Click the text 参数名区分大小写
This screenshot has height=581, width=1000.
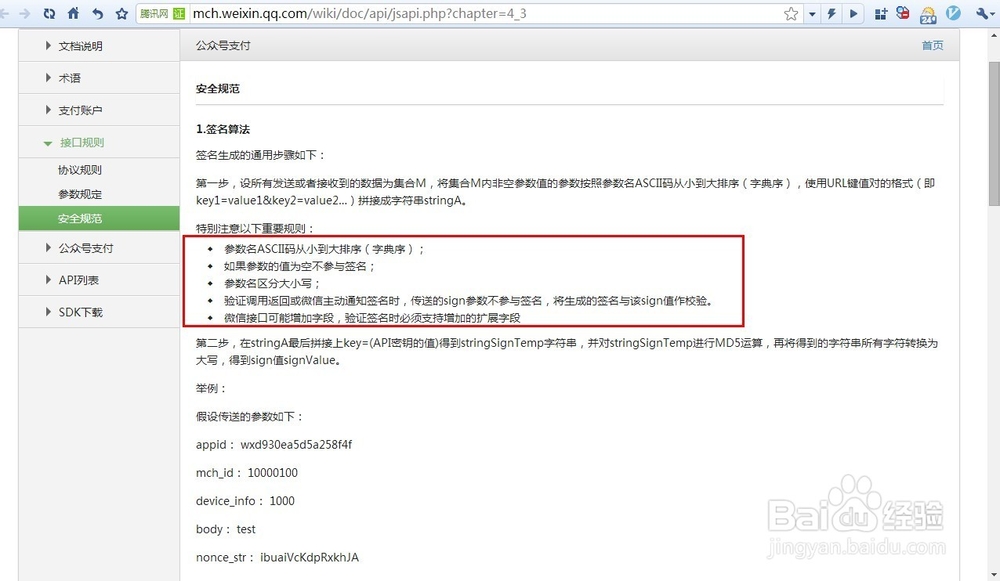[268, 283]
